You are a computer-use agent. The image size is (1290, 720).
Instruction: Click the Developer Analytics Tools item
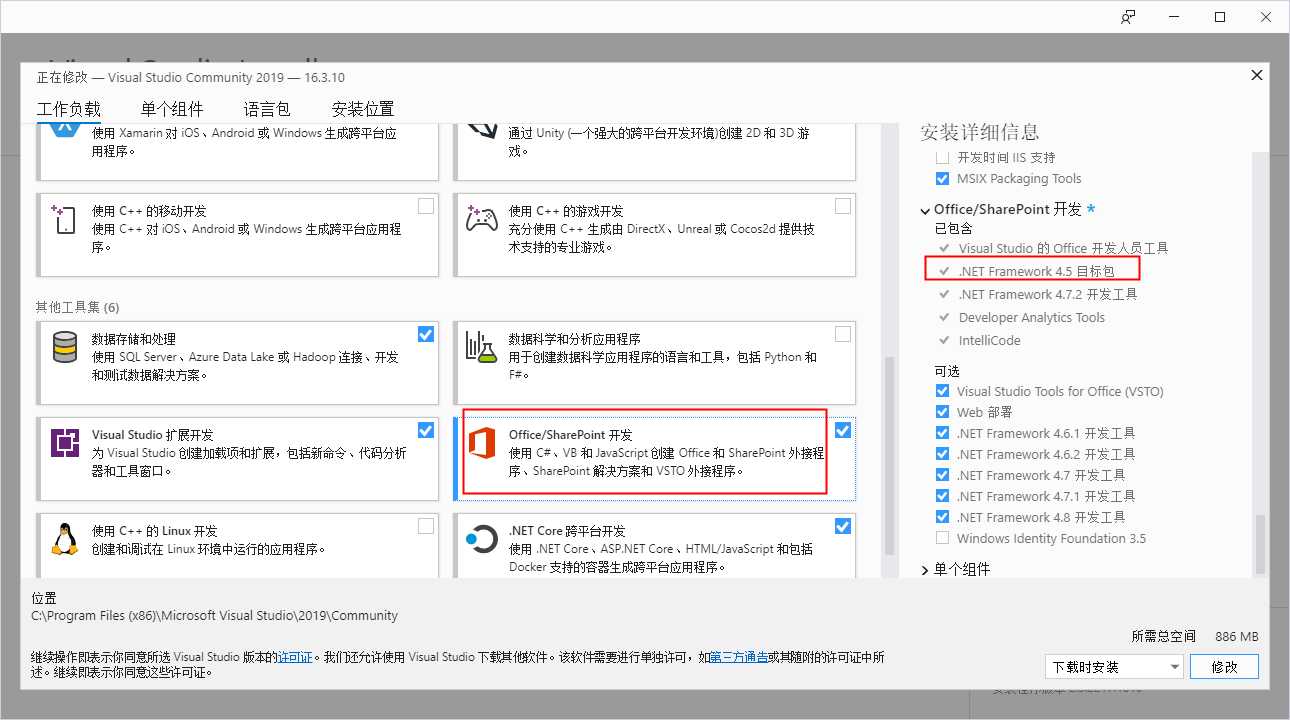(x=1031, y=317)
